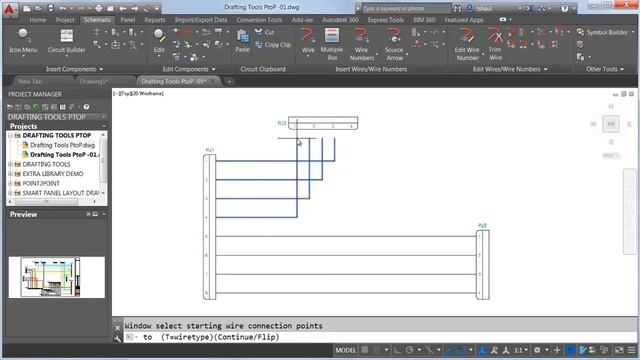640x360 pixels.
Task: Select Drafting Tools PtoP.dwg in project tree
Action: point(62,145)
